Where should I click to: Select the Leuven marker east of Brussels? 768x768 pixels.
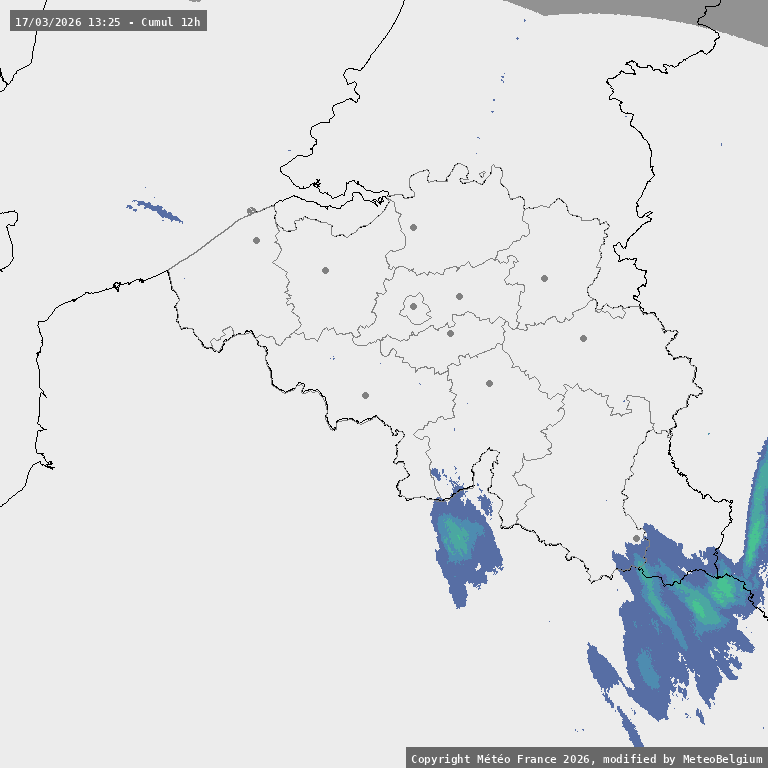point(459,296)
